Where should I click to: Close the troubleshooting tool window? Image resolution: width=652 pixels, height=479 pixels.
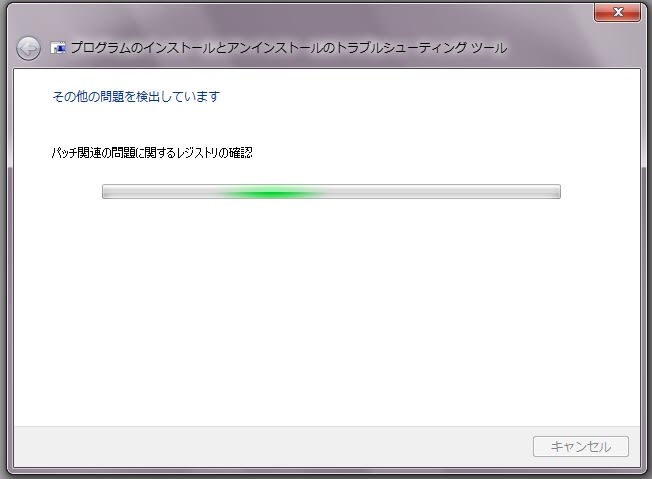(x=617, y=12)
